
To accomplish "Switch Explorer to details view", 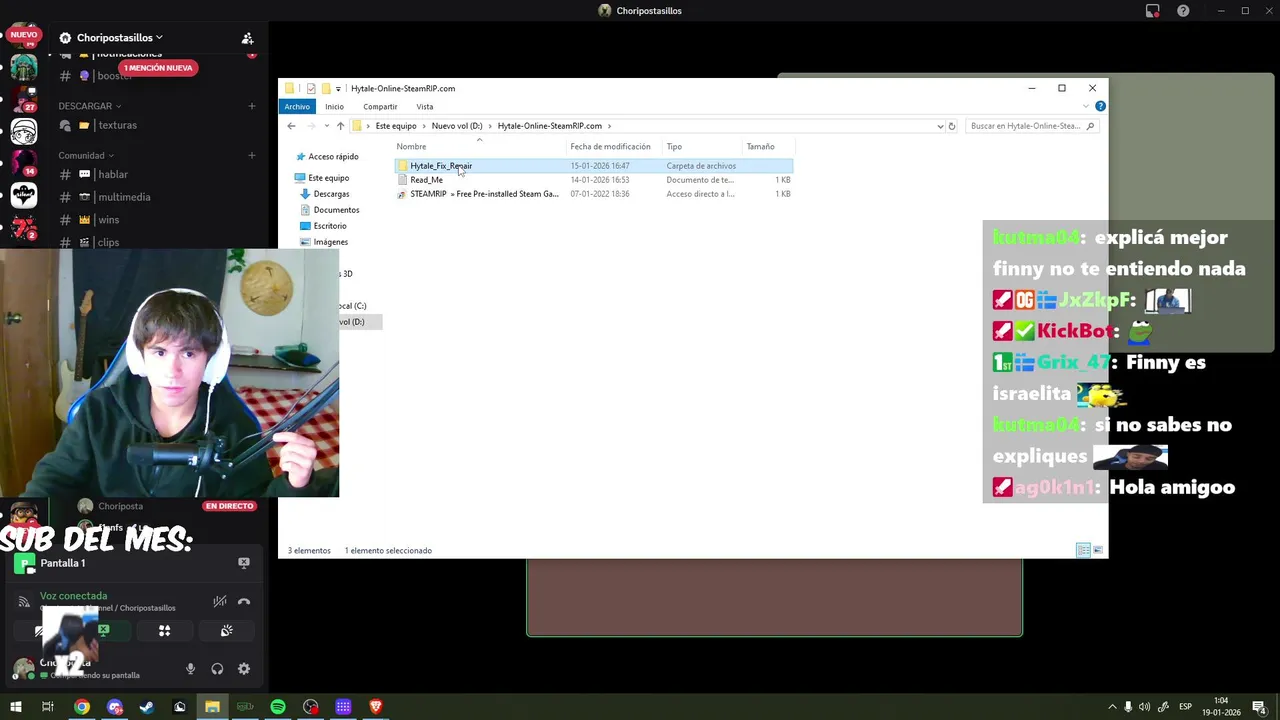I will click(x=1083, y=551).
